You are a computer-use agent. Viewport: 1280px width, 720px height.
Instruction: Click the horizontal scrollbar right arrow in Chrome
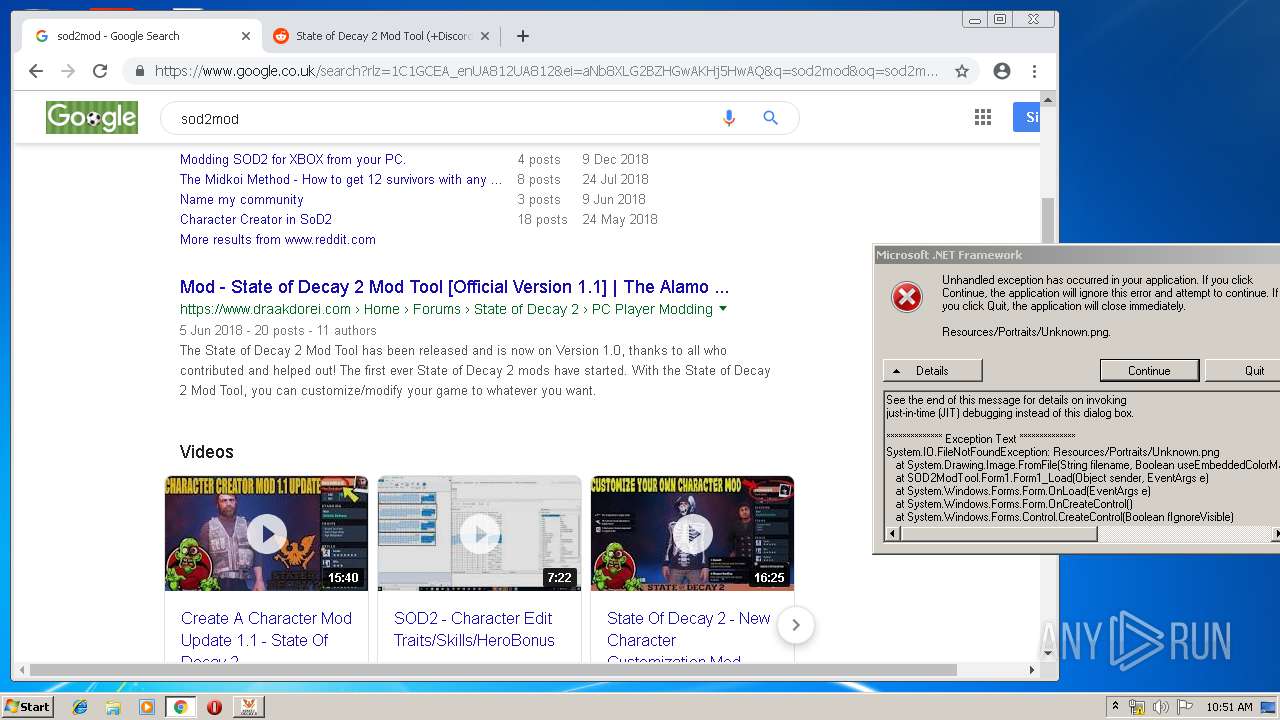pyautogui.click(x=1032, y=670)
